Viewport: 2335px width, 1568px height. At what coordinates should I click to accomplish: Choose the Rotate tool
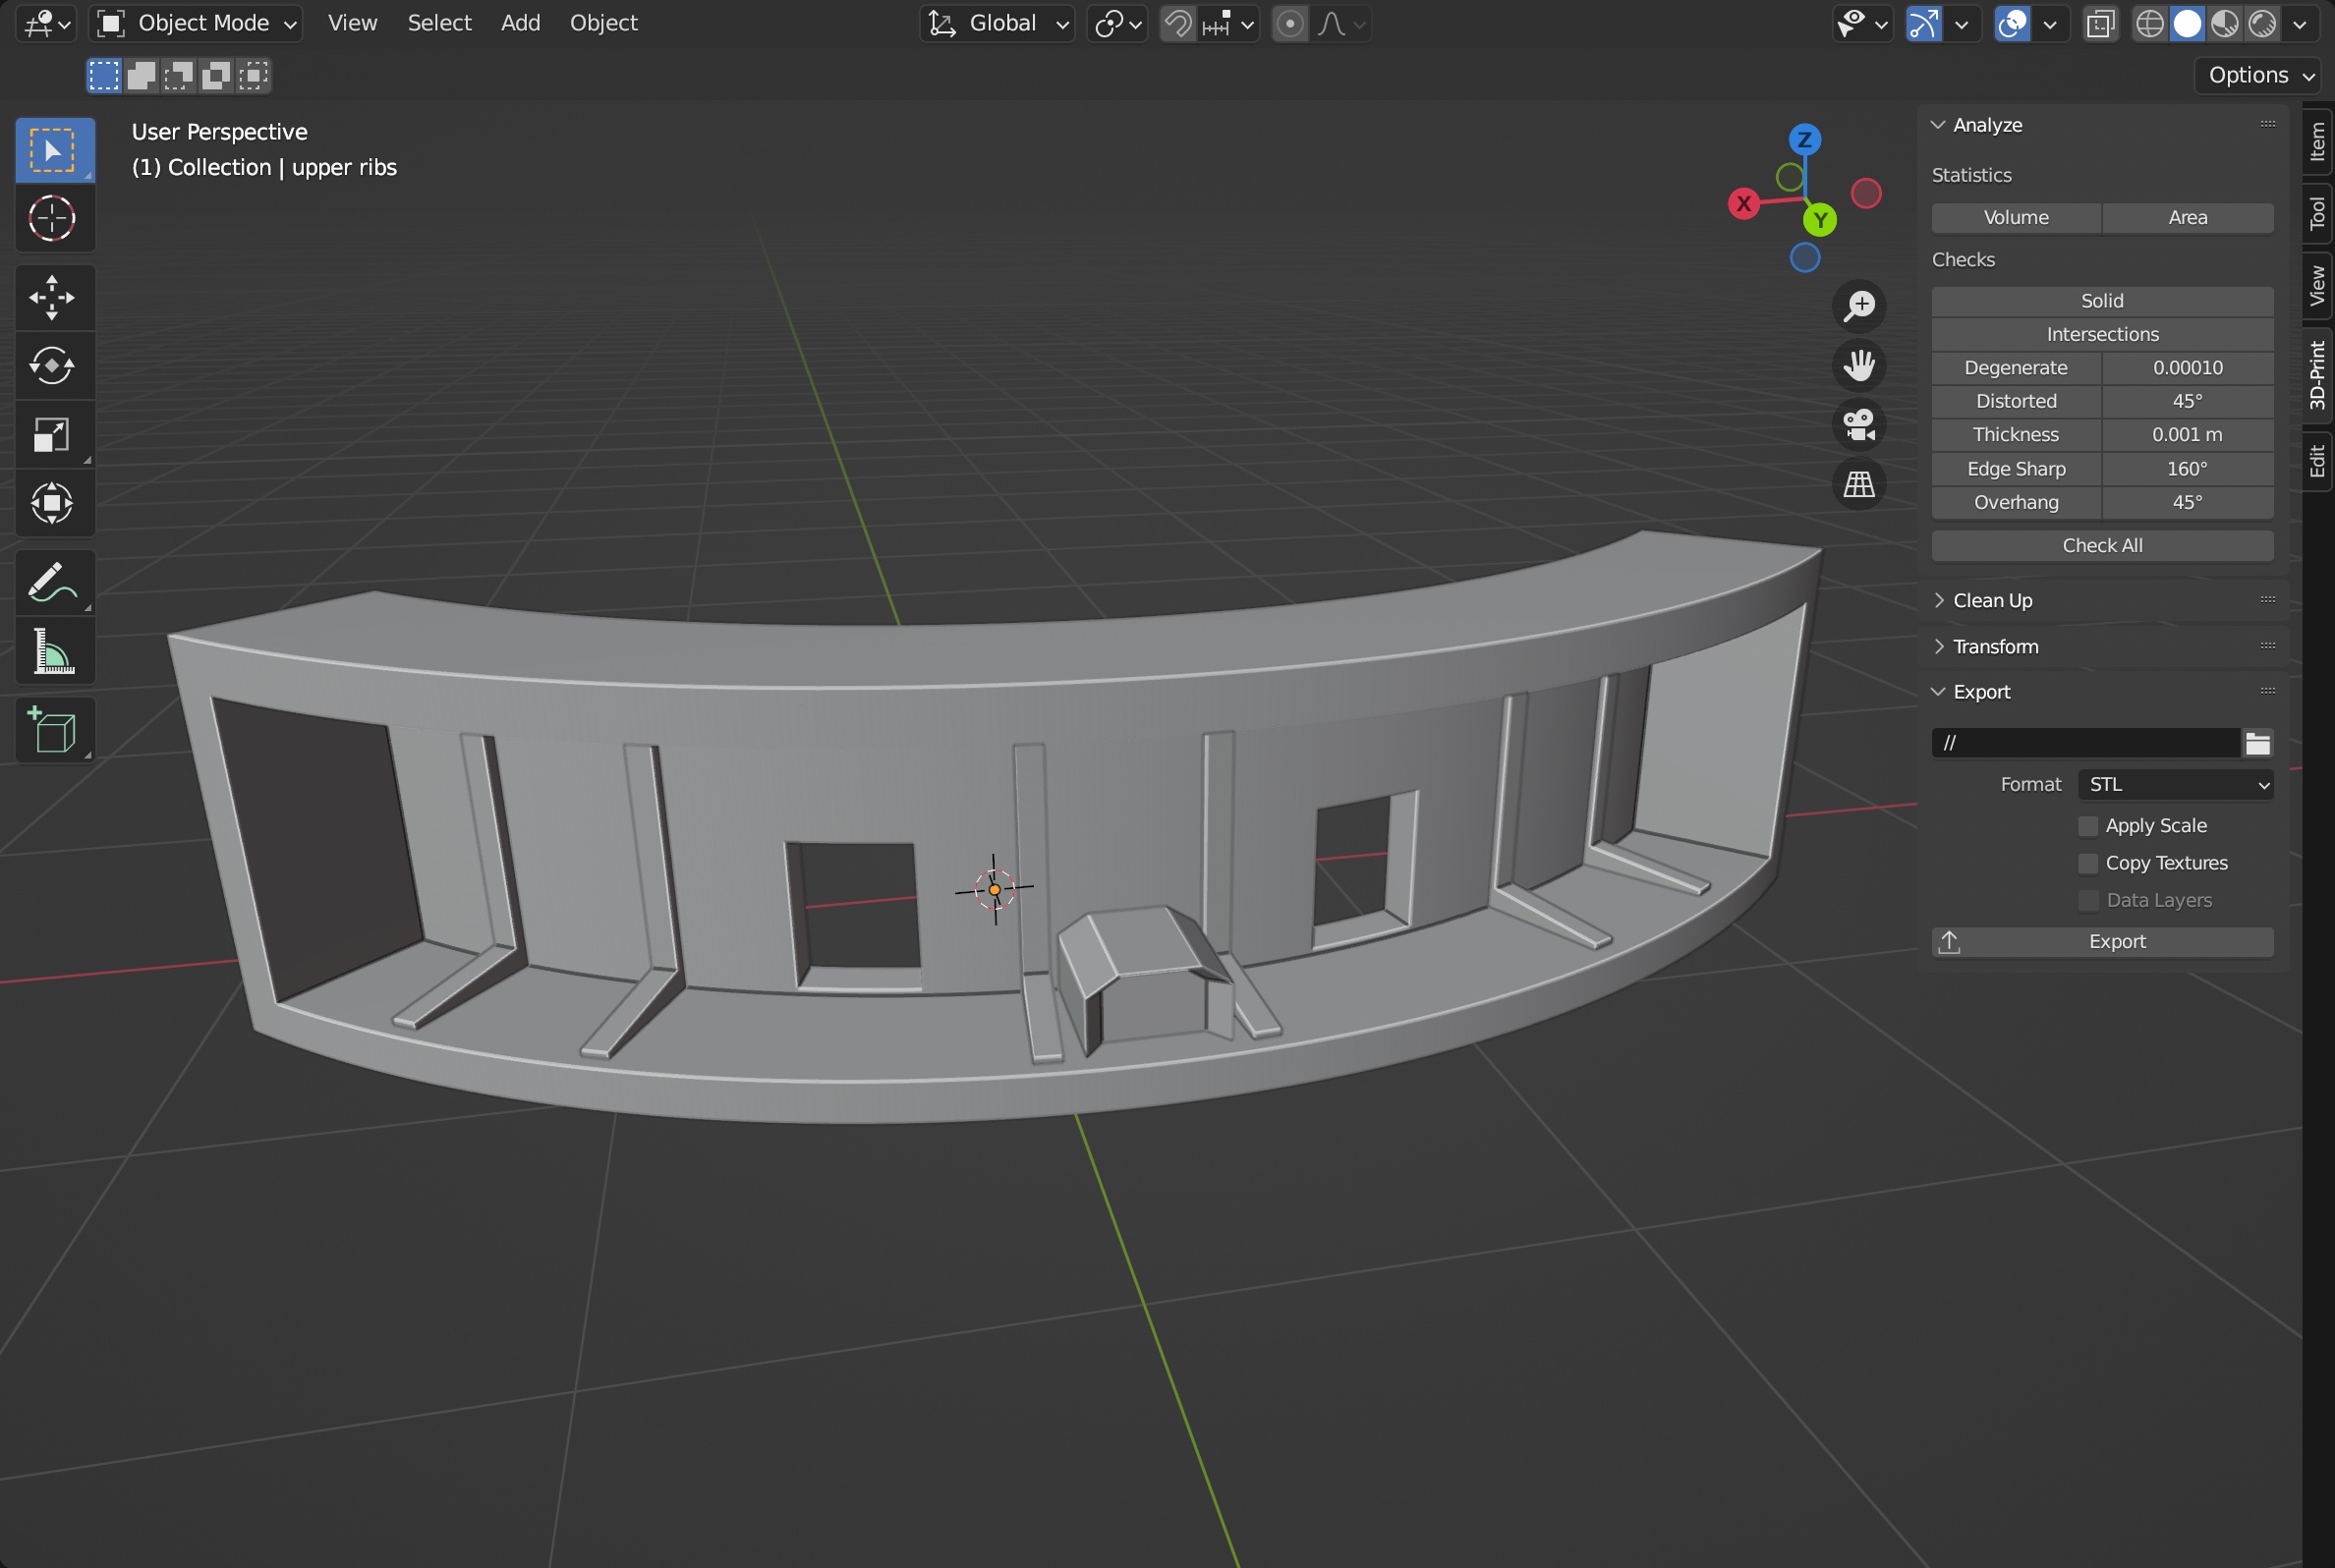pyautogui.click(x=54, y=366)
